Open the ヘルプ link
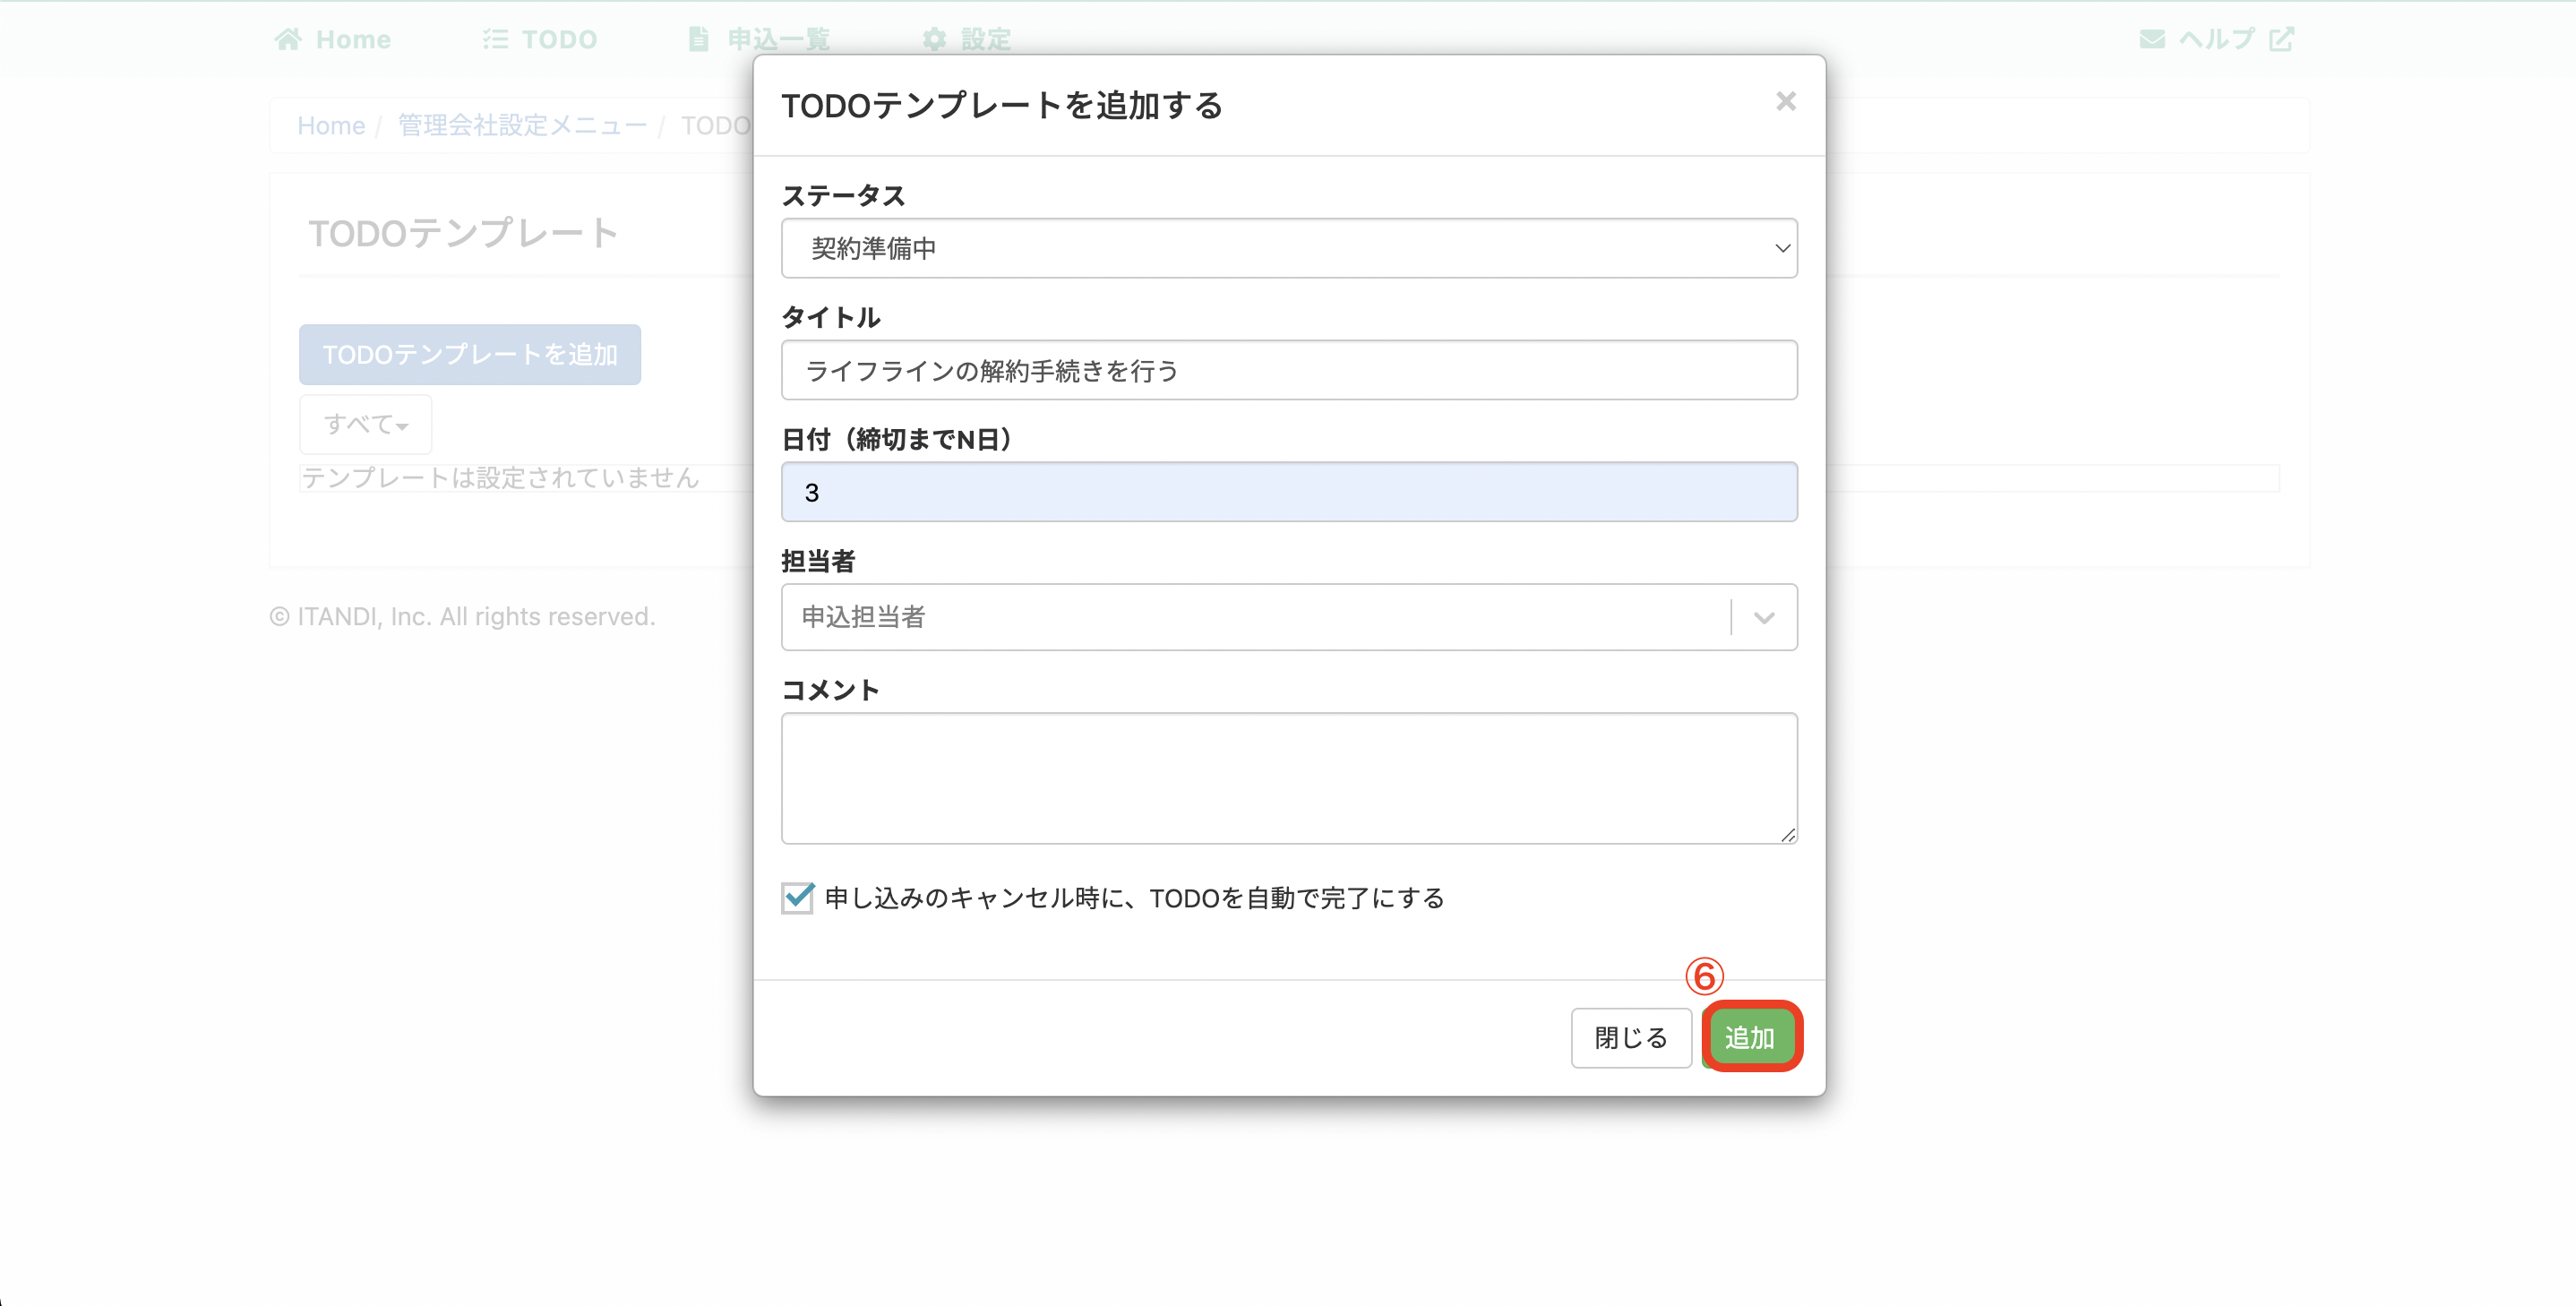 (x=2216, y=39)
